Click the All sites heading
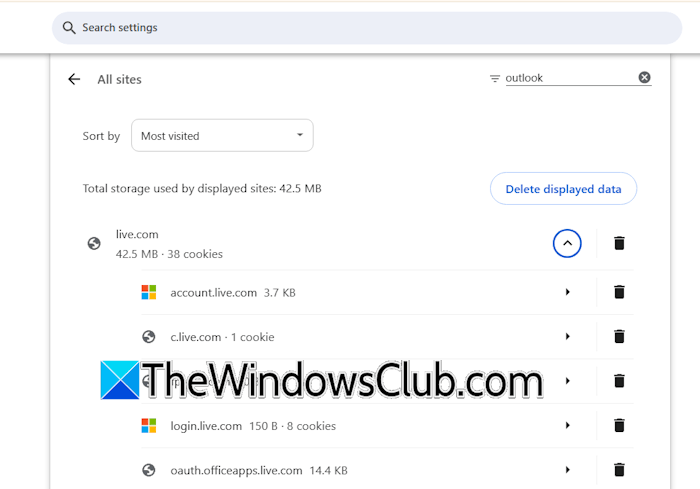 click(119, 79)
